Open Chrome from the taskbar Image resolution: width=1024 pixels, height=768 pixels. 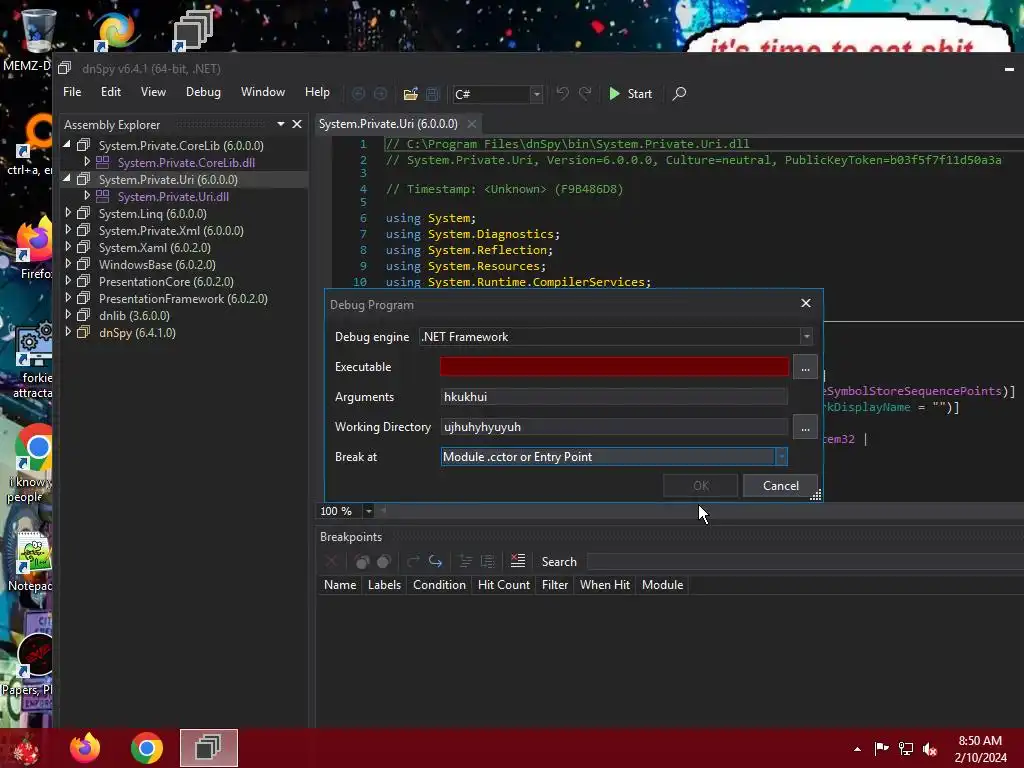(x=146, y=748)
